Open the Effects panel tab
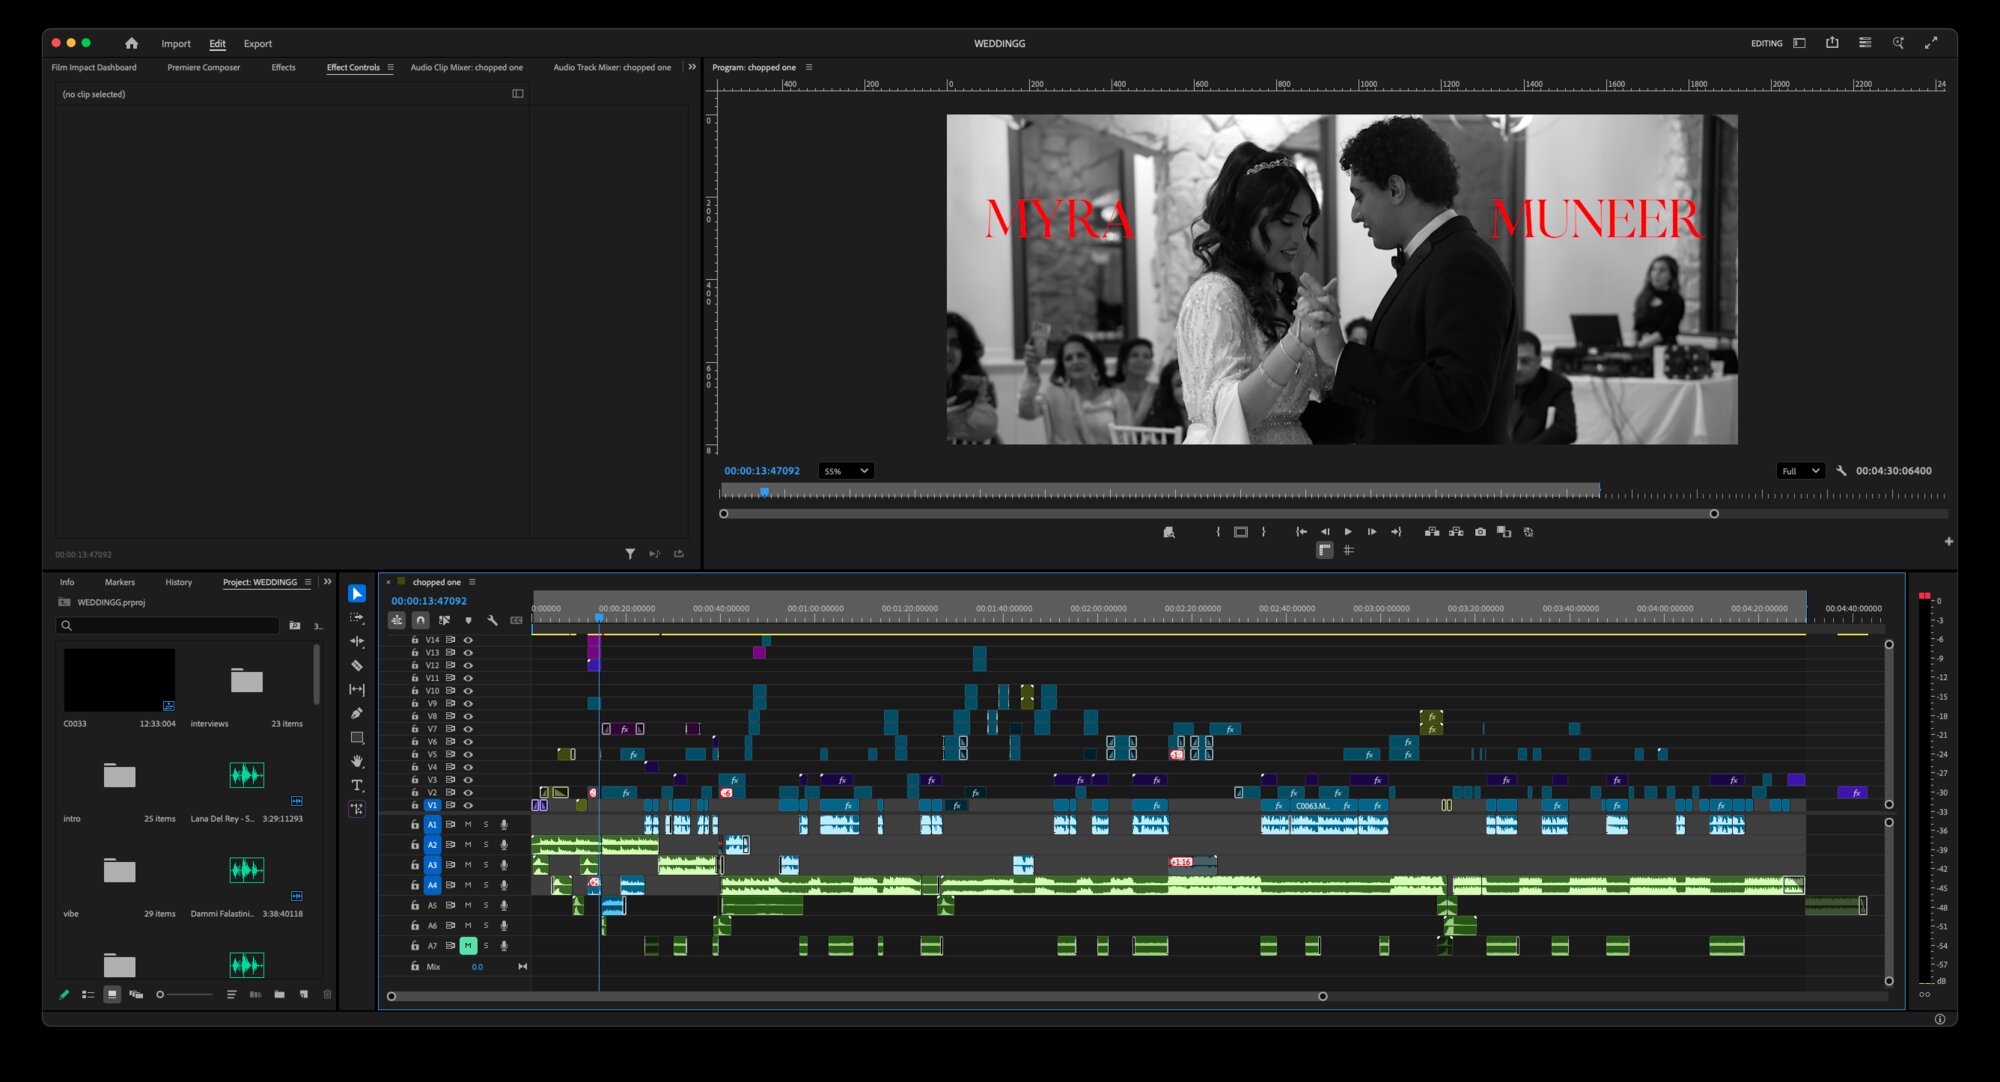 (x=283, y=67)
